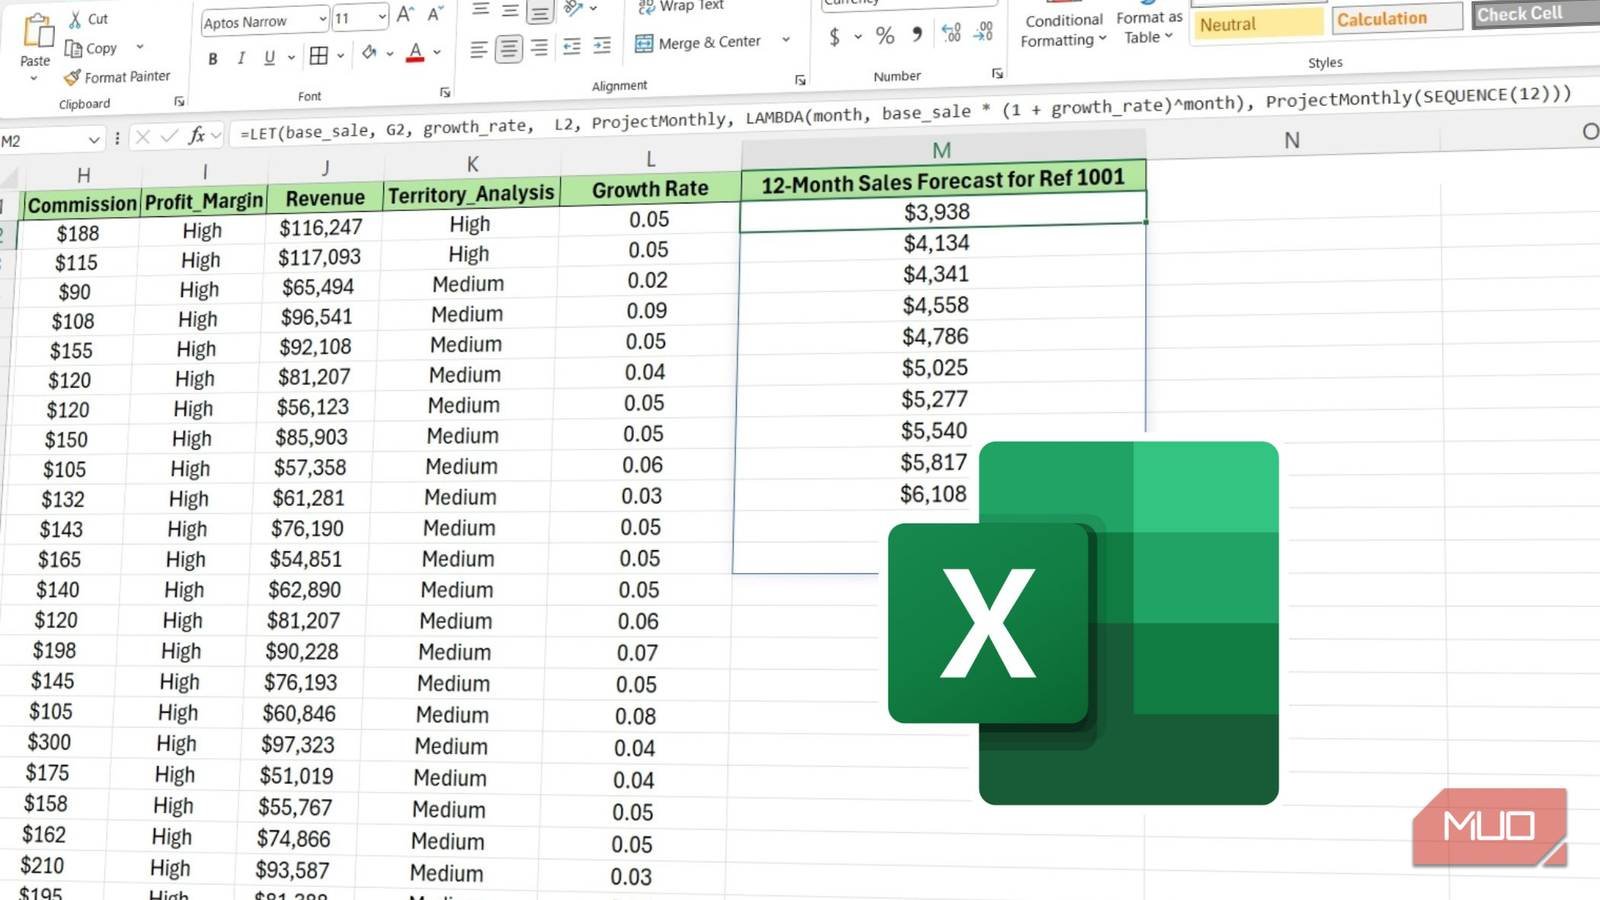Toggle Bold formatting
The width and height of the screenshot is (1600, 900).
212,59
